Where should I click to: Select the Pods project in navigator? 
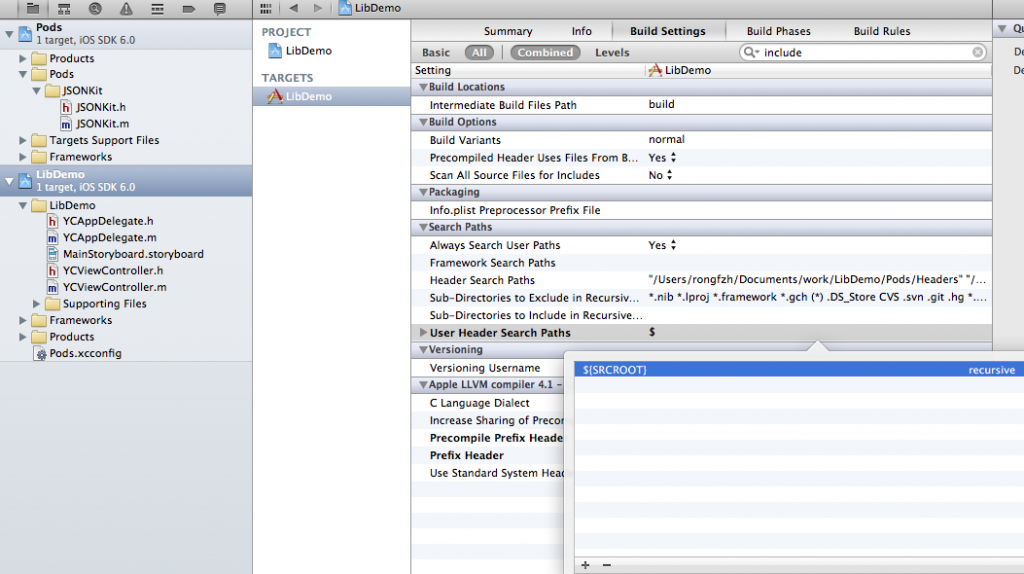coord(126,33)
